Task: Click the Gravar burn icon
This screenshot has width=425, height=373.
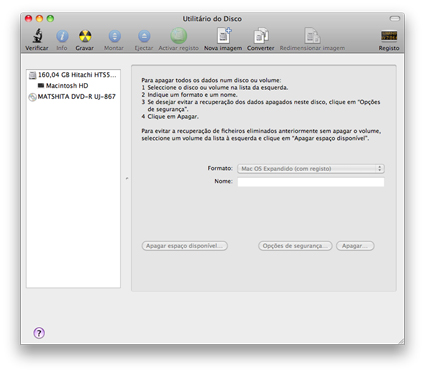Action: tap(85, 36)
